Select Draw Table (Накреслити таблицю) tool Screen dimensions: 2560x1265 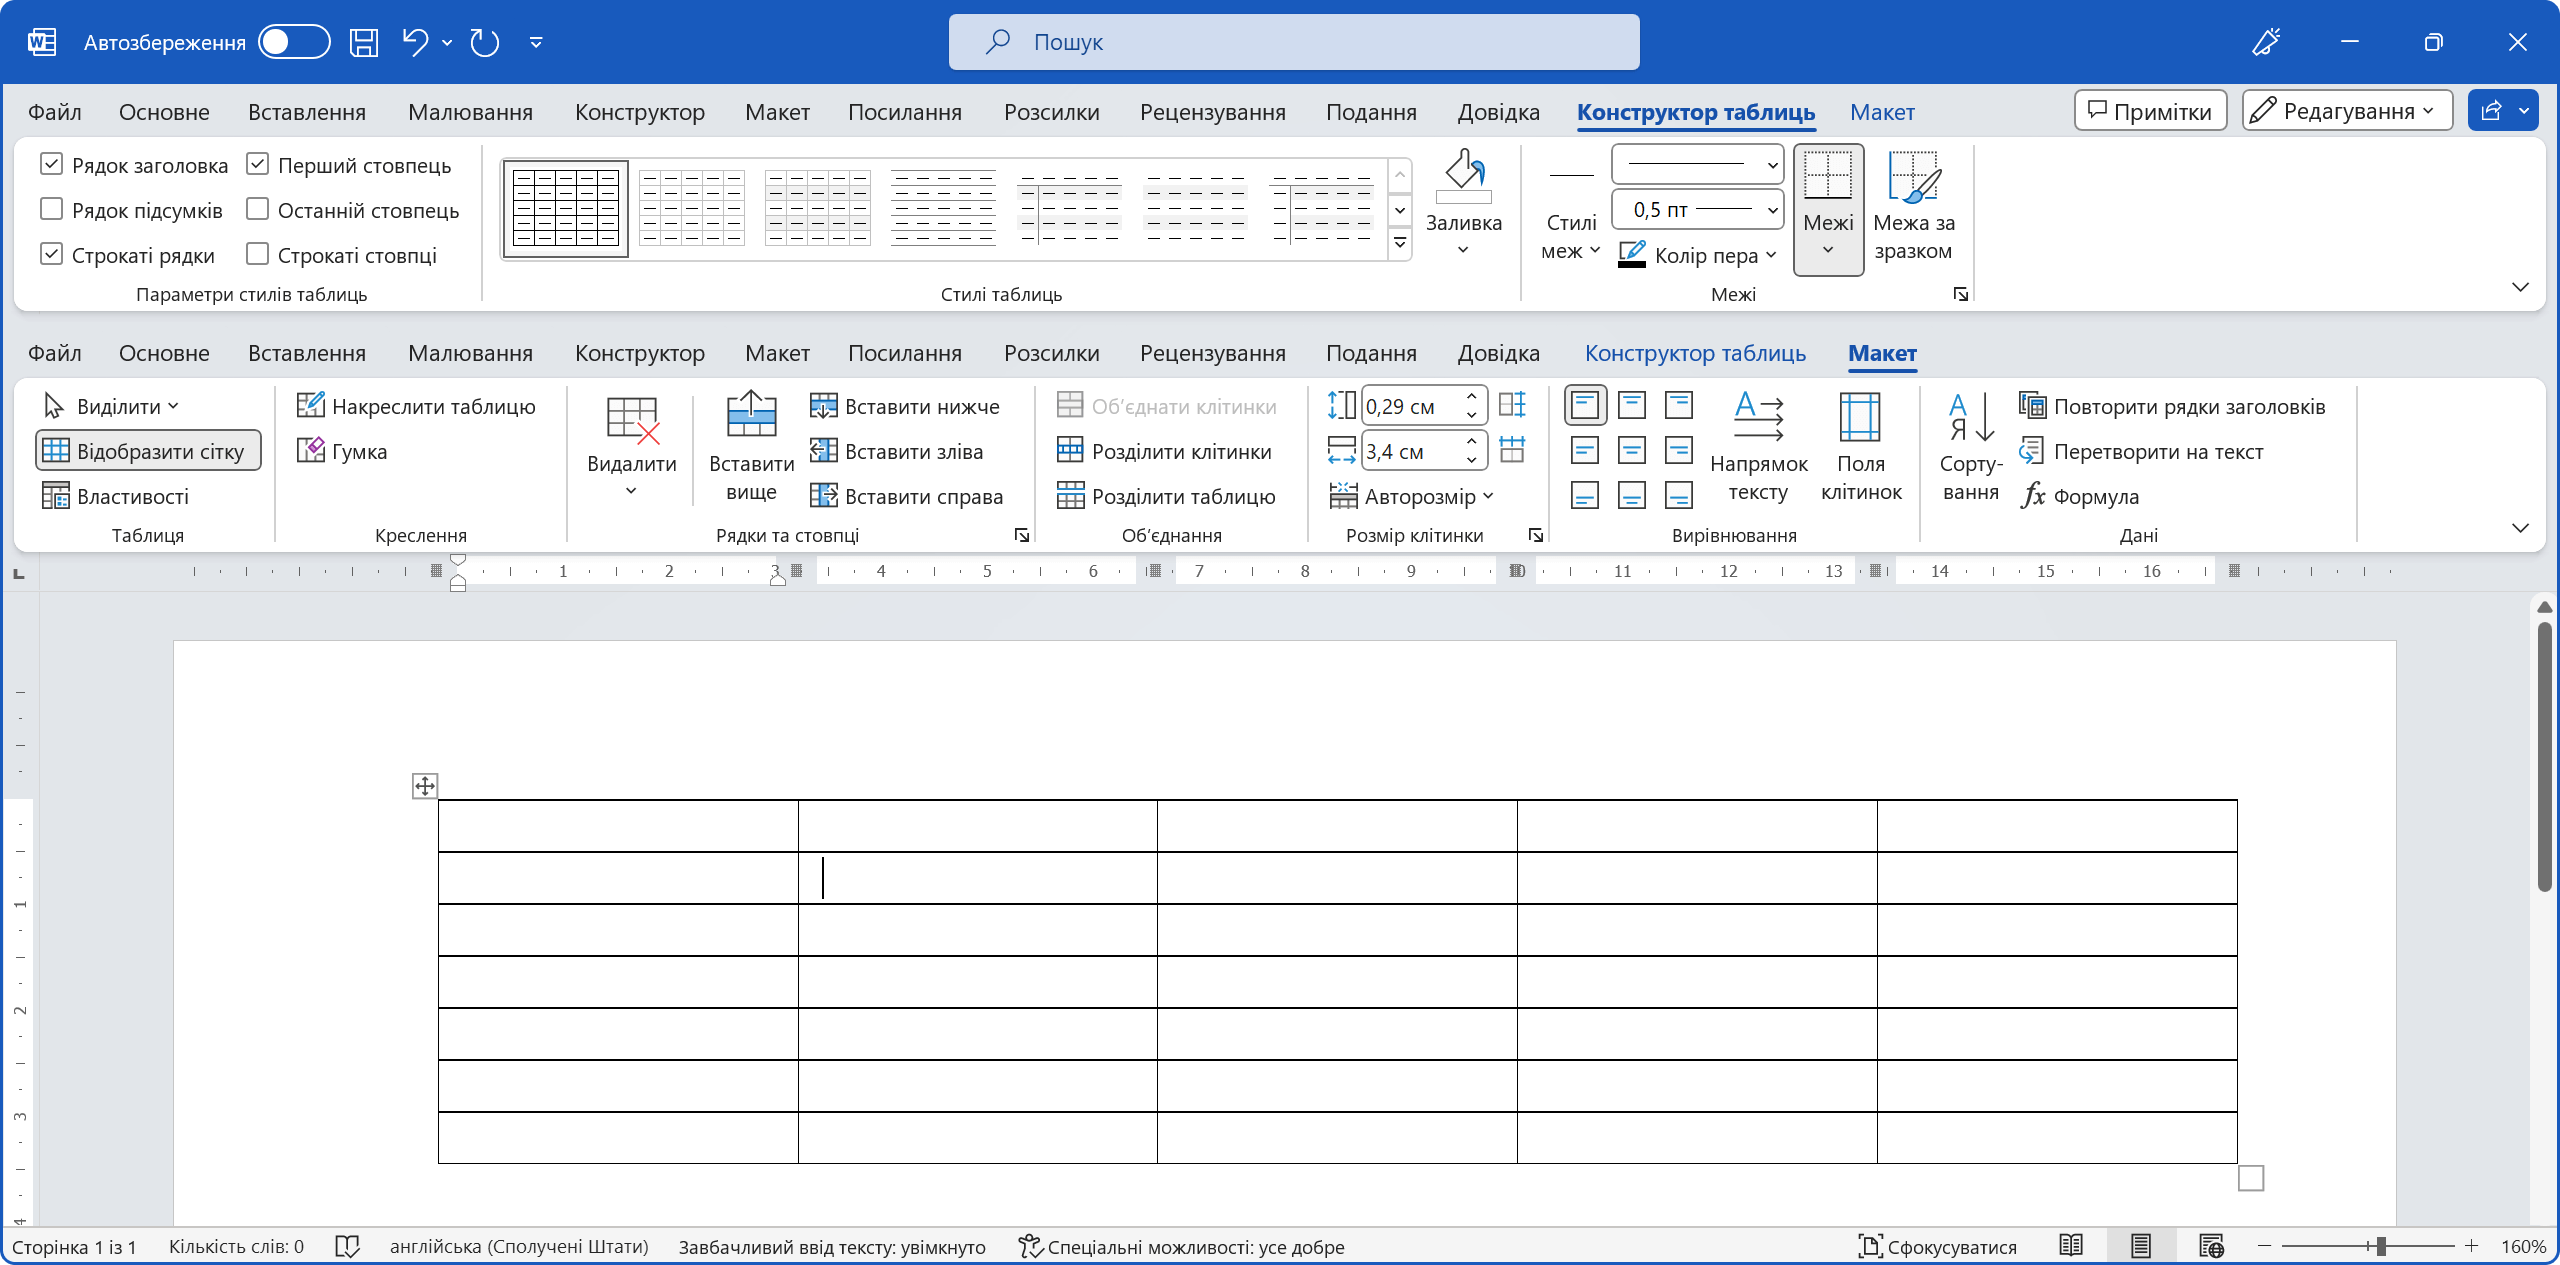coord(416,406)
